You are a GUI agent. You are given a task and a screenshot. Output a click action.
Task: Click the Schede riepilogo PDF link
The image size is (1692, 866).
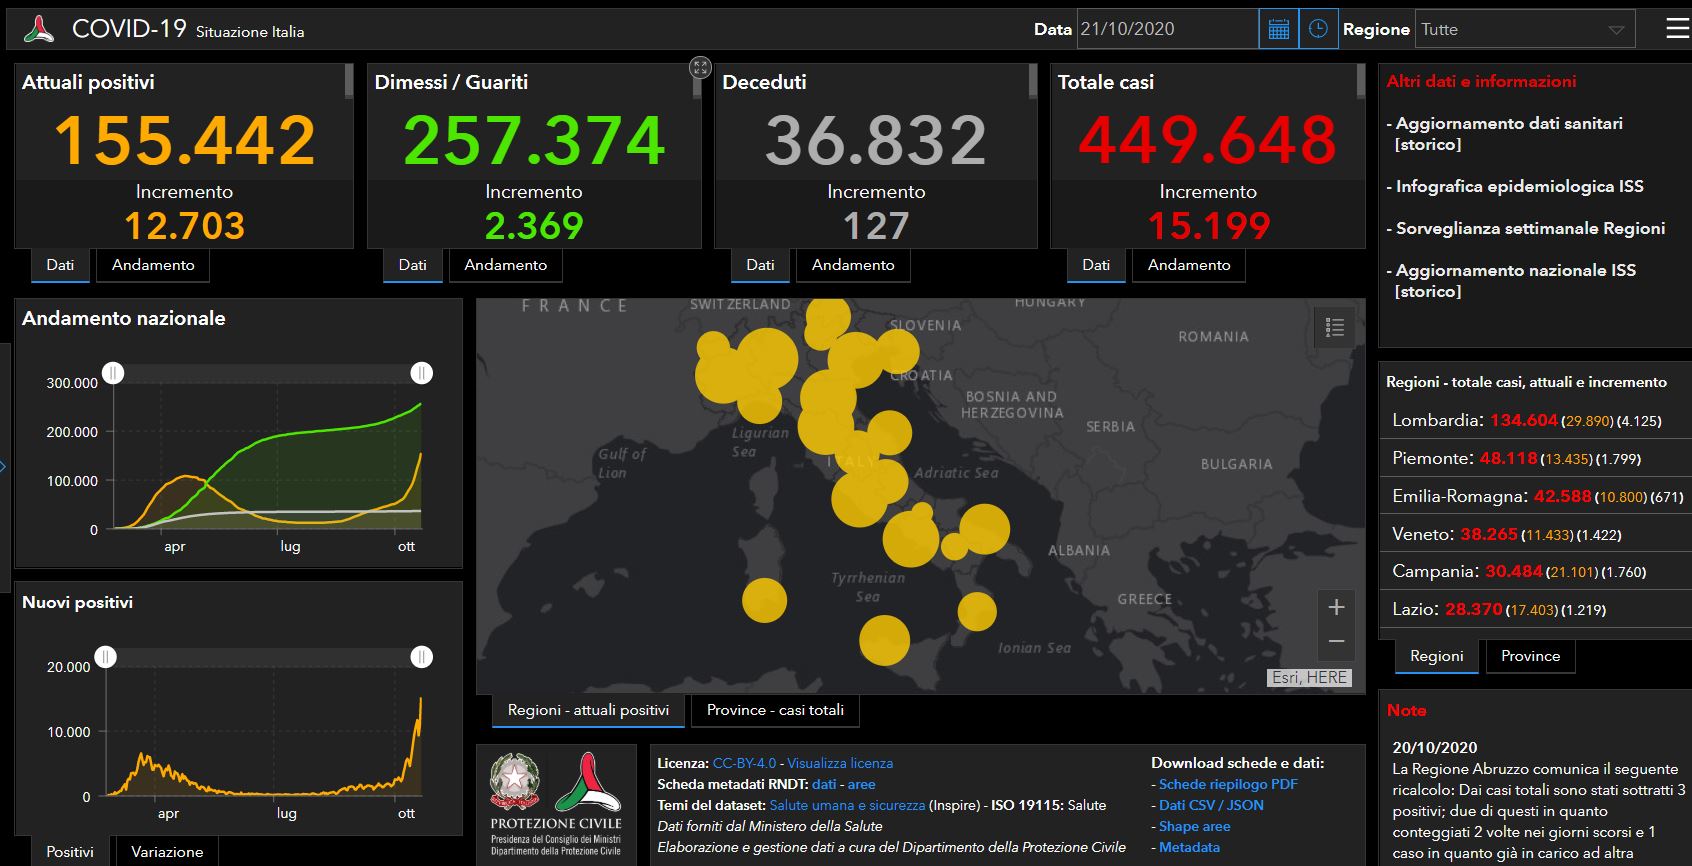1228,784
